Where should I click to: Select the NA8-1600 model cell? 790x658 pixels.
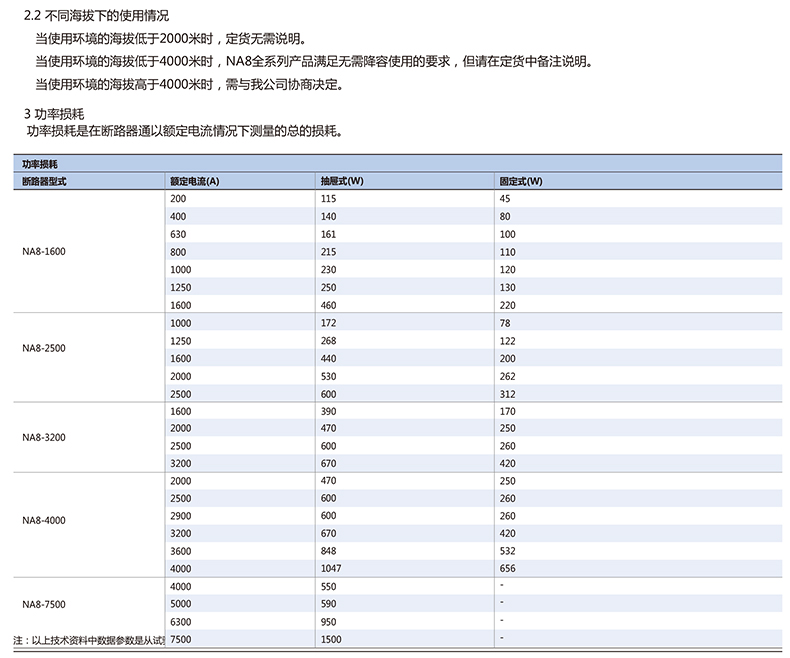pos(45,252)
